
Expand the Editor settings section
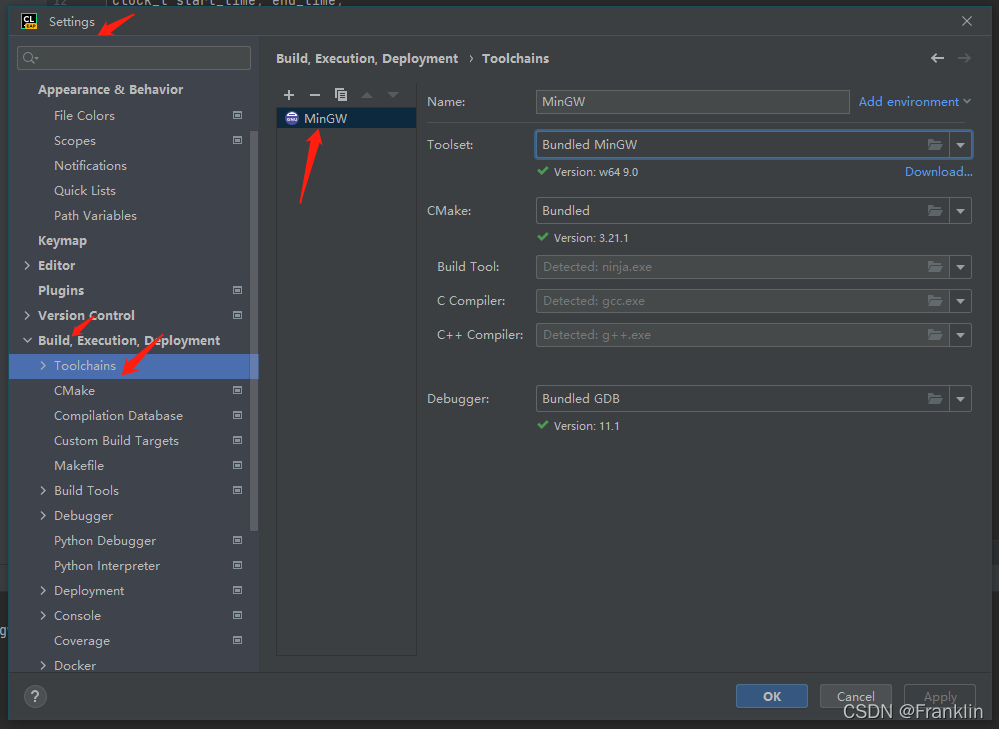[27, 265]
